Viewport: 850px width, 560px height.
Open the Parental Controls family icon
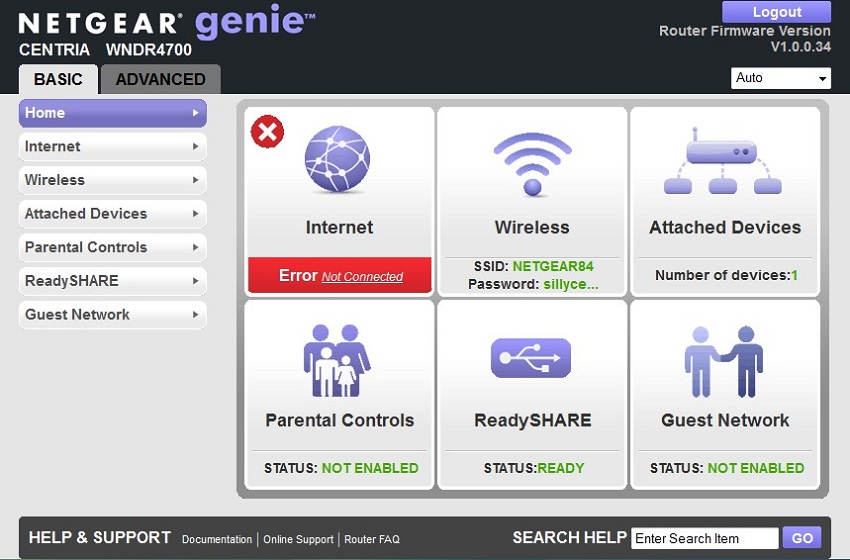tap(337, 361)
